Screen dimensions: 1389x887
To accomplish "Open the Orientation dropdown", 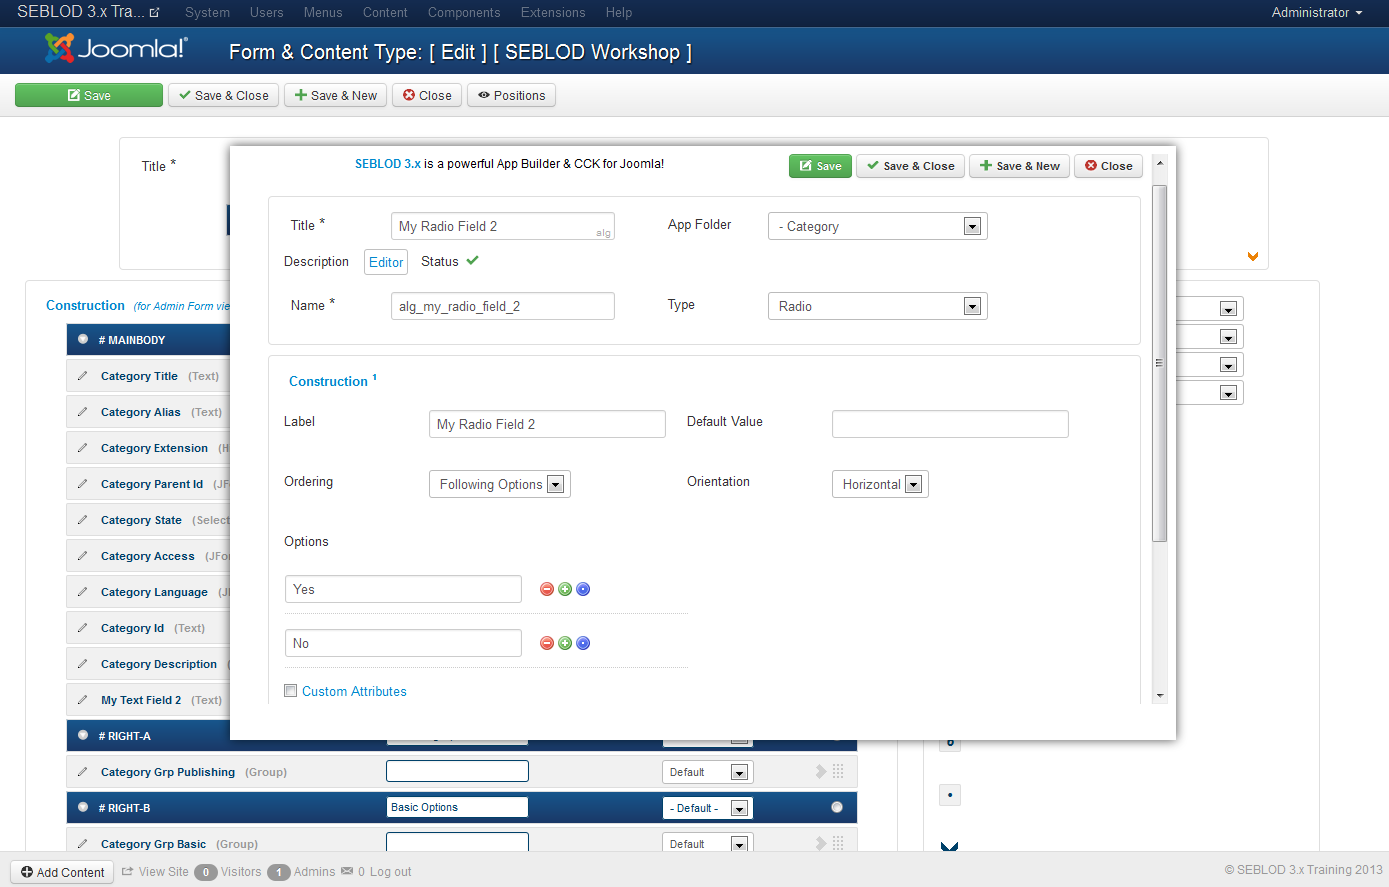I will coord(879,484).
